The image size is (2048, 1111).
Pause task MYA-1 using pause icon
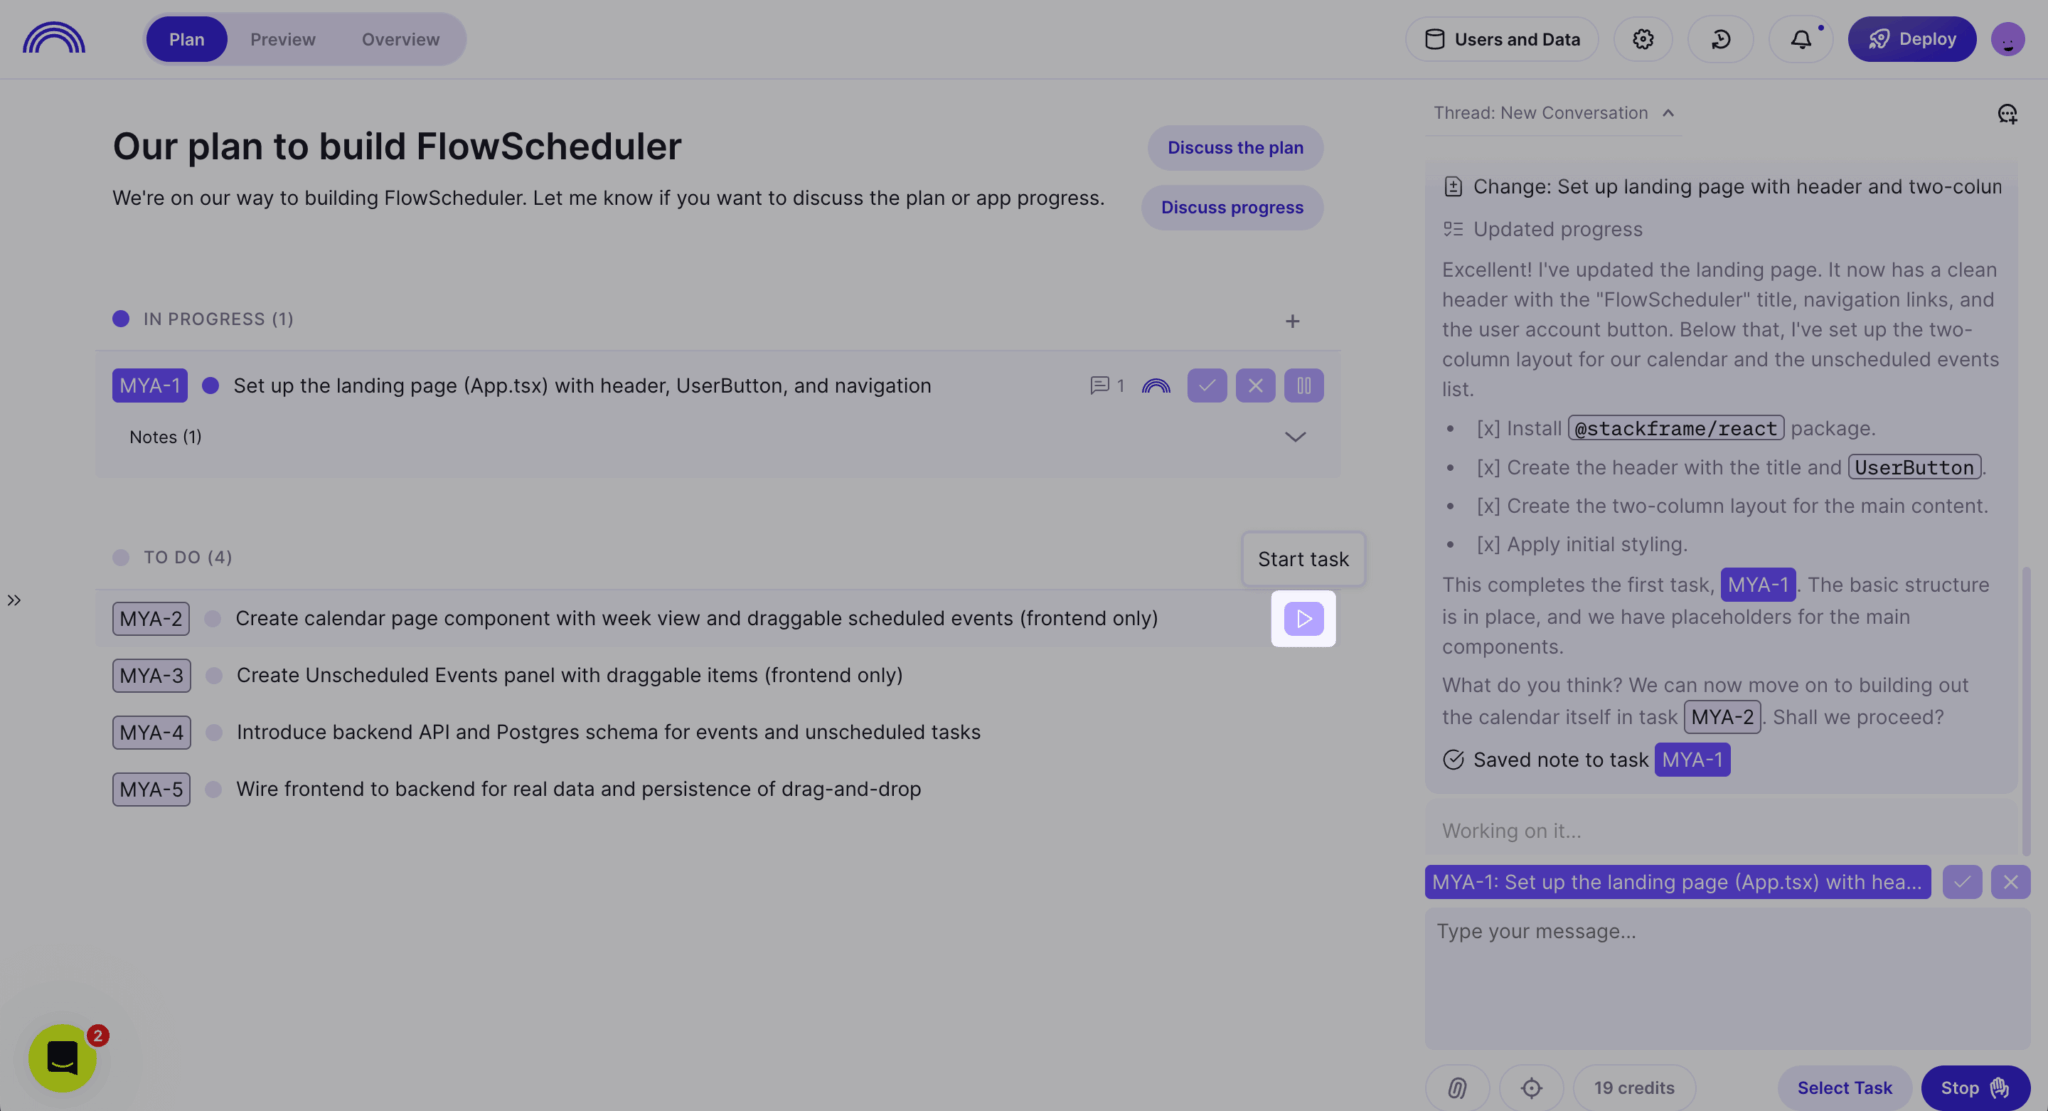(x=1304, y=385)
